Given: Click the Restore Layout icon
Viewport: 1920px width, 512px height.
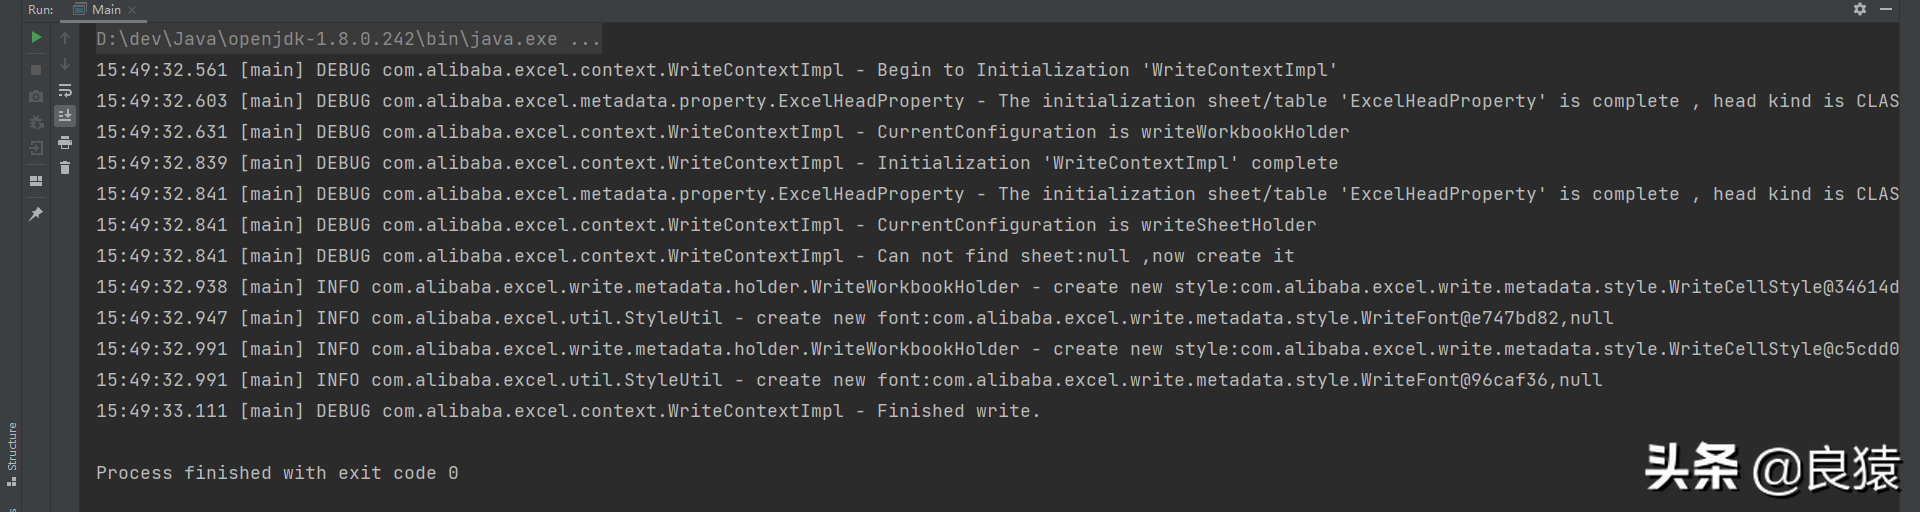Looking at the screenshot, I should [x=36, y=181].
